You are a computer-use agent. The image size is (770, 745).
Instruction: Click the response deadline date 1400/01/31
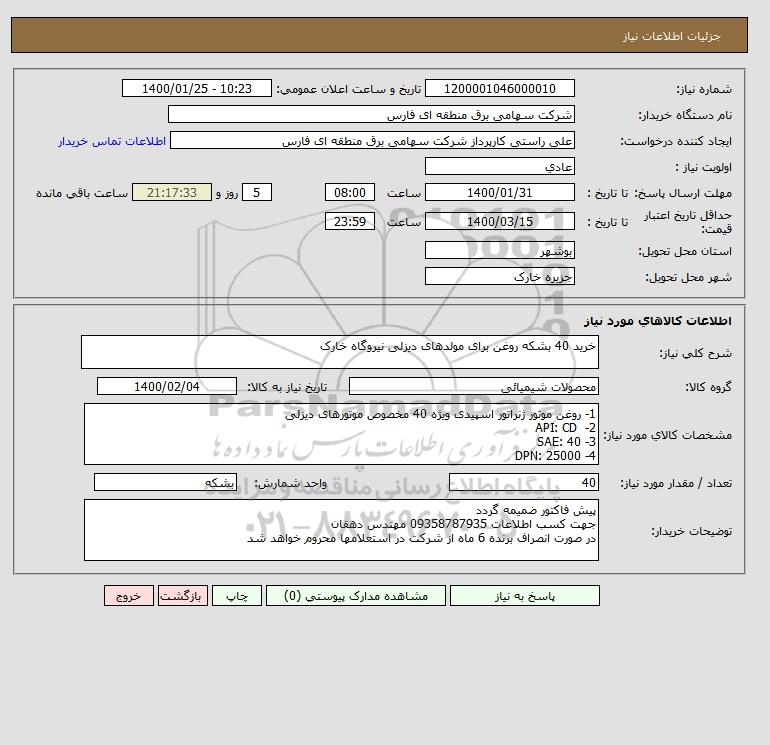point(499,193)
